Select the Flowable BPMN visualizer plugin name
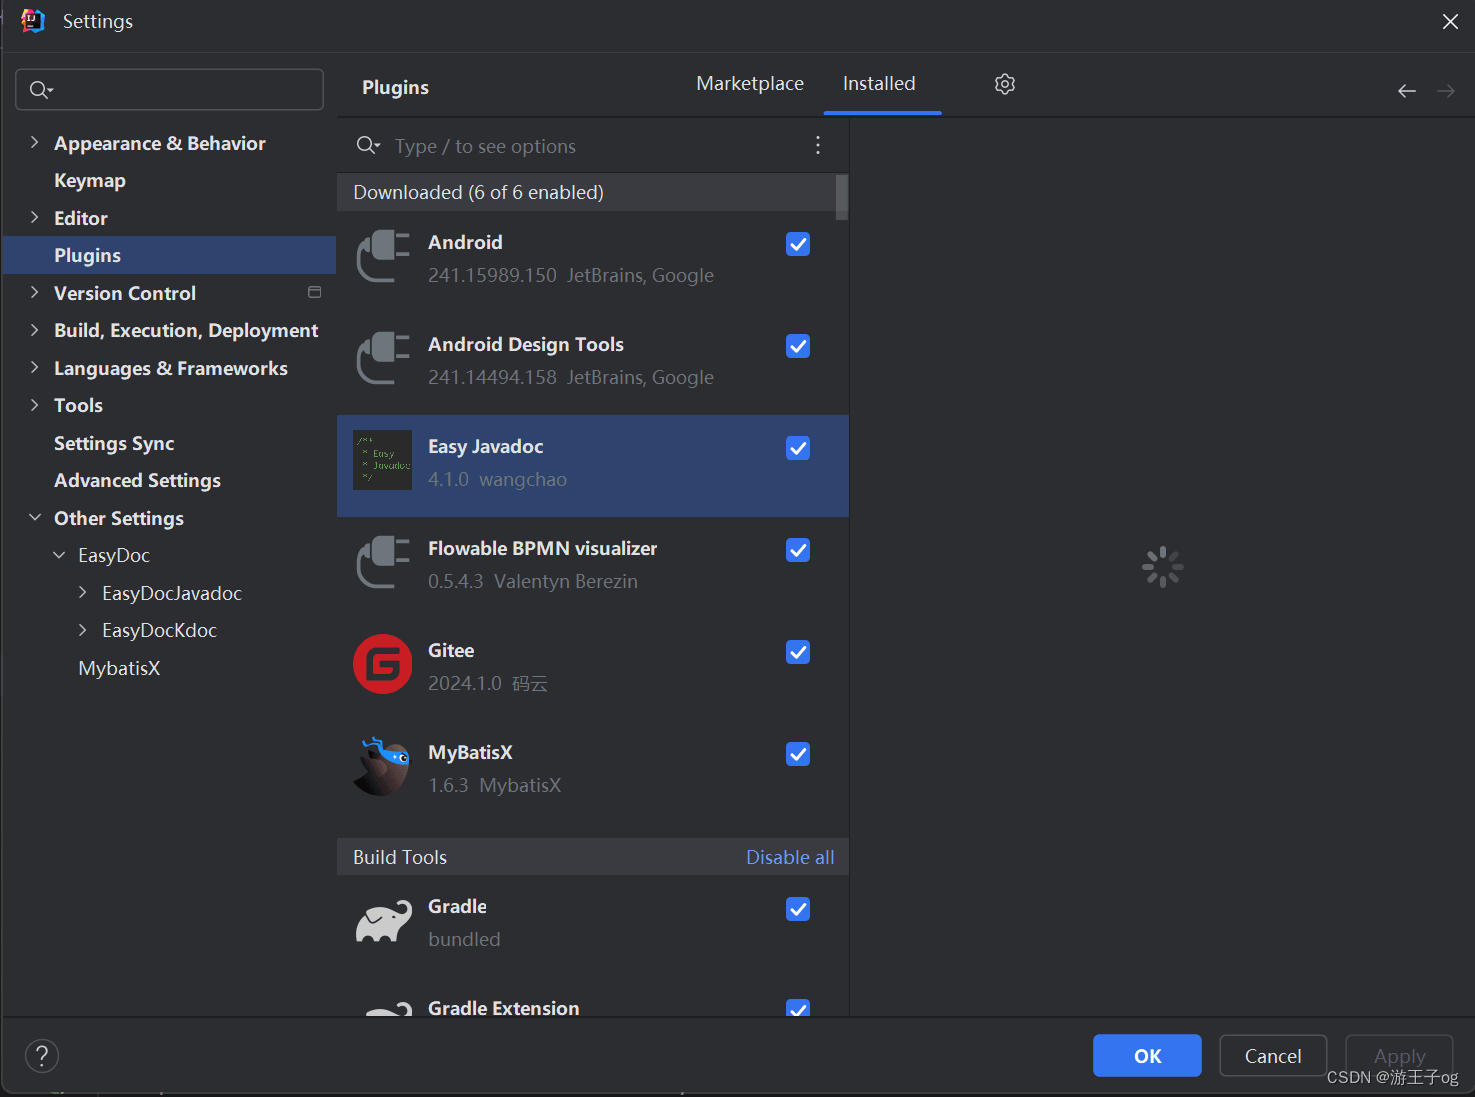Screen dimensions: 1475x1097 pyautogui.click(x=543, y=548)
